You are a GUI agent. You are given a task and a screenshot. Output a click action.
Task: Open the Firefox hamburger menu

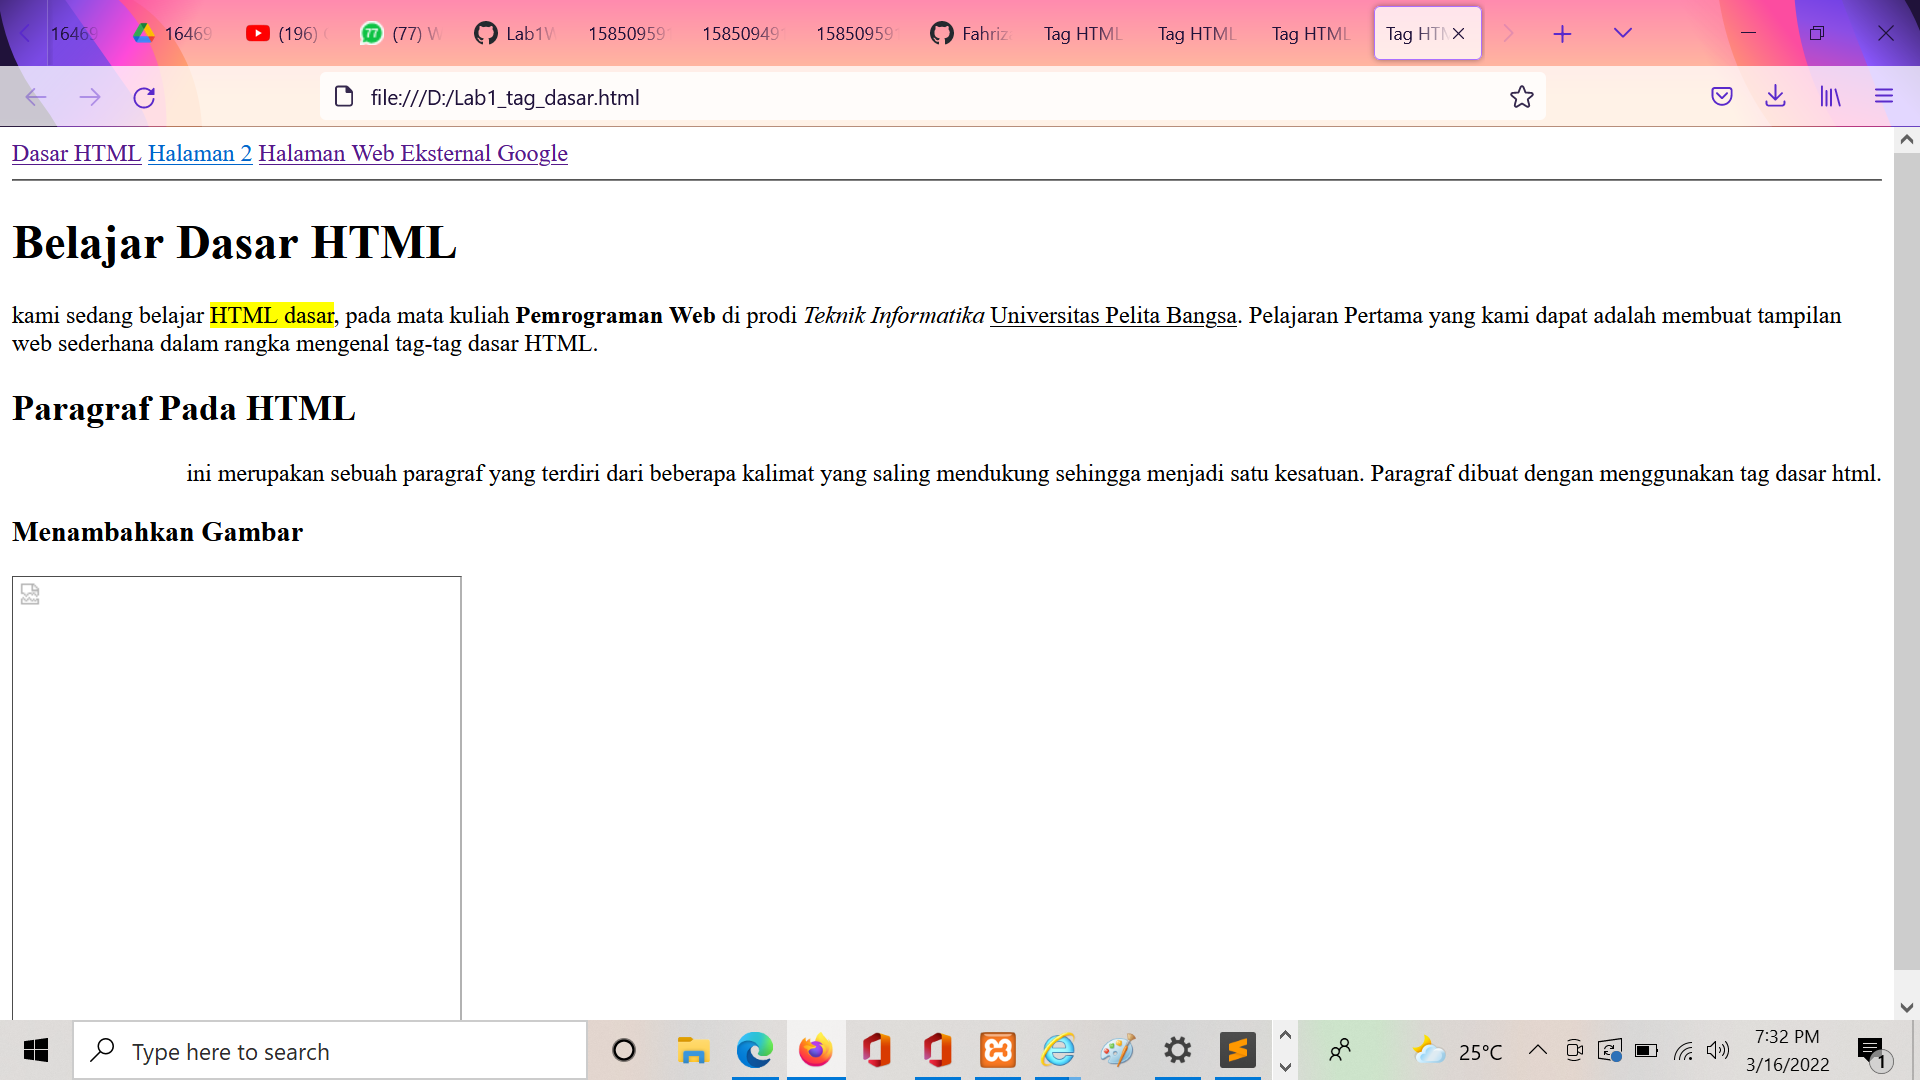(x=1884, y=97)
